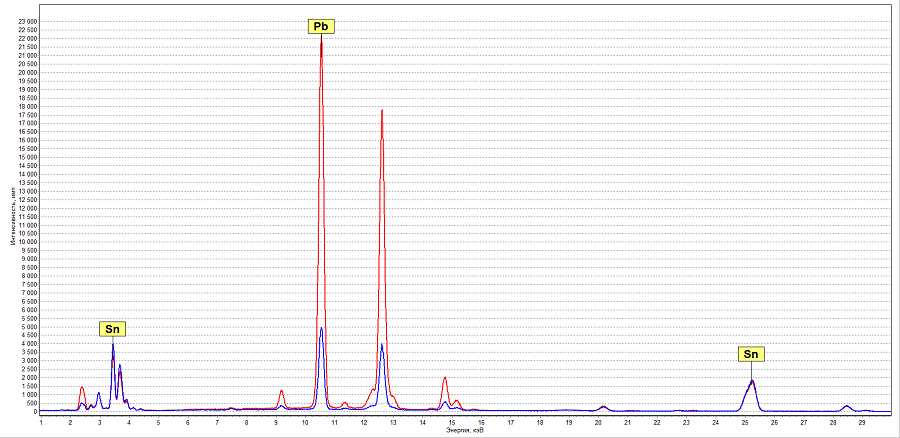Click the vertical intensity axis title
900x438 pixels.
pos(11,216)
